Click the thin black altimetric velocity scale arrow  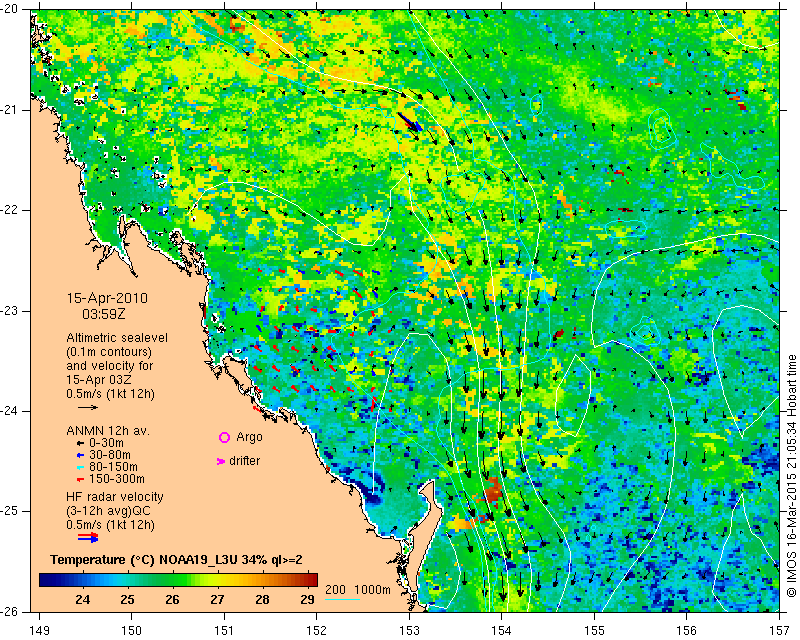coord(88,407)
